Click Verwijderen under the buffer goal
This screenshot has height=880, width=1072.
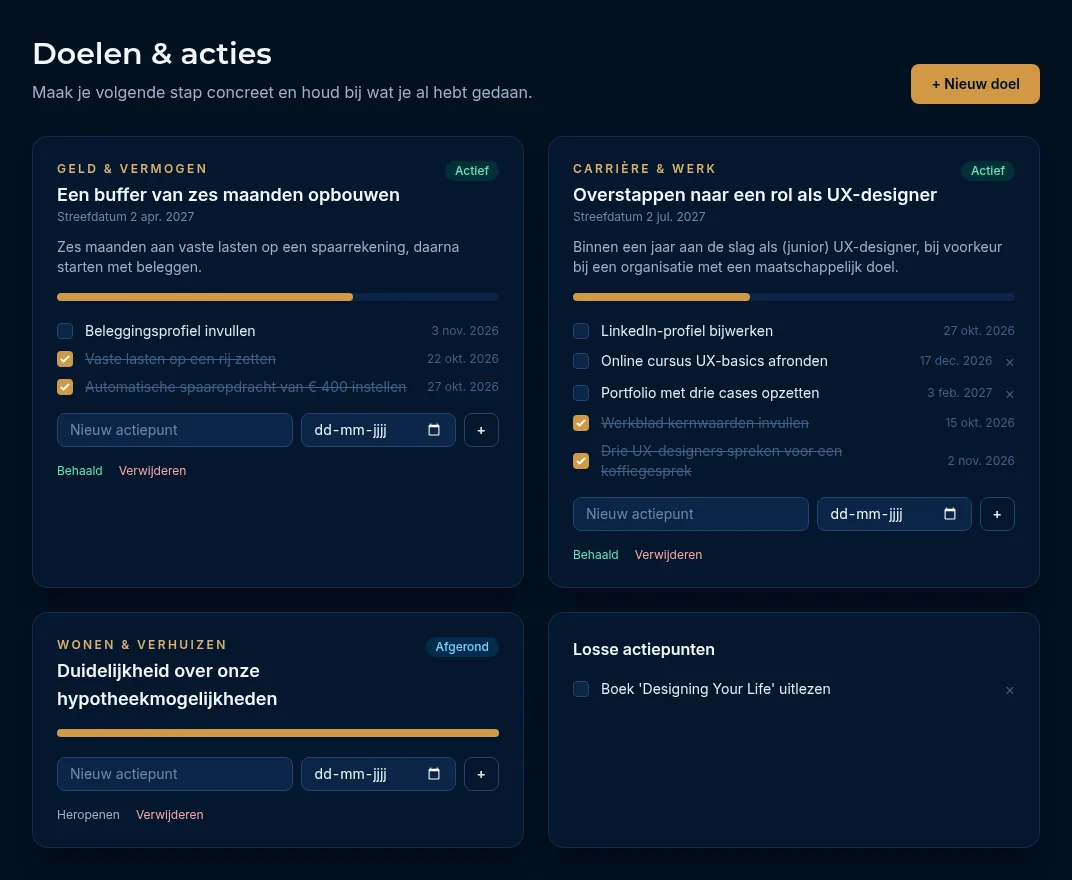152,470
